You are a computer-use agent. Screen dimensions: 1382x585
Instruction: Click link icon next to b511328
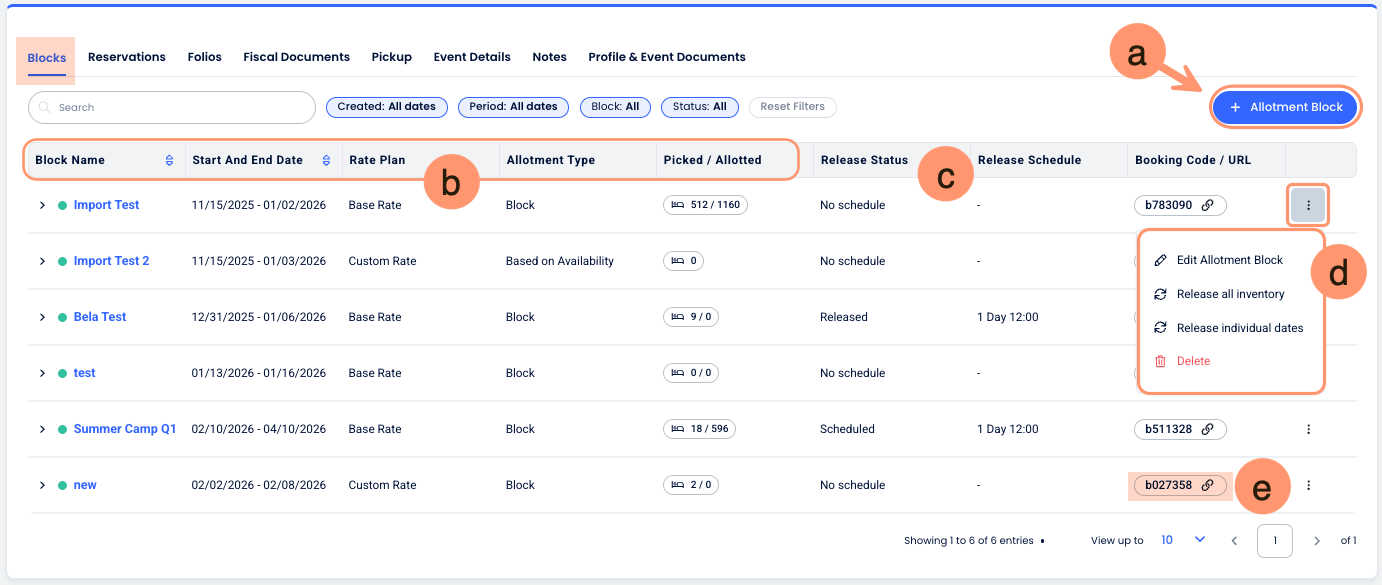point(1207,429)
